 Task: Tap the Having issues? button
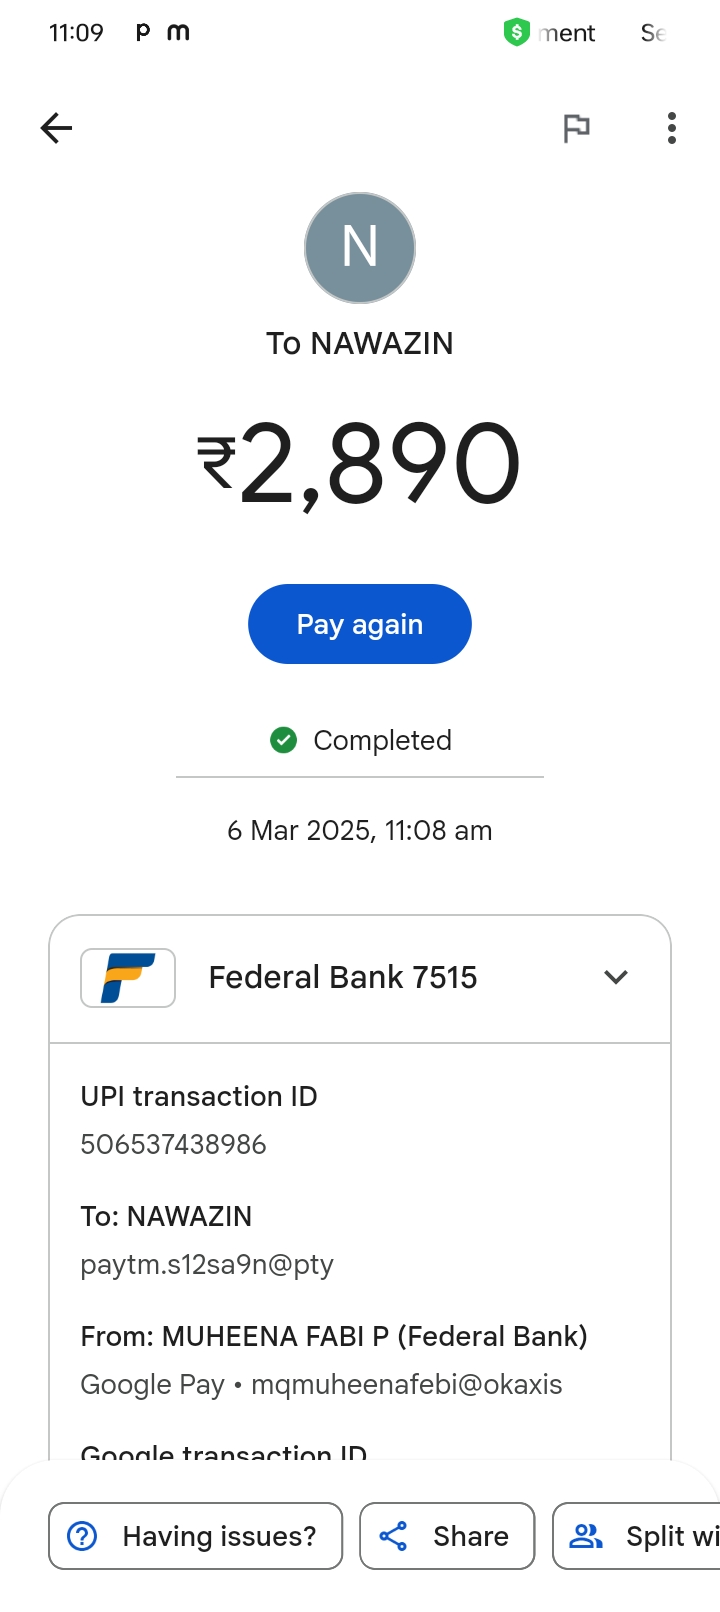click(196, 1536)
